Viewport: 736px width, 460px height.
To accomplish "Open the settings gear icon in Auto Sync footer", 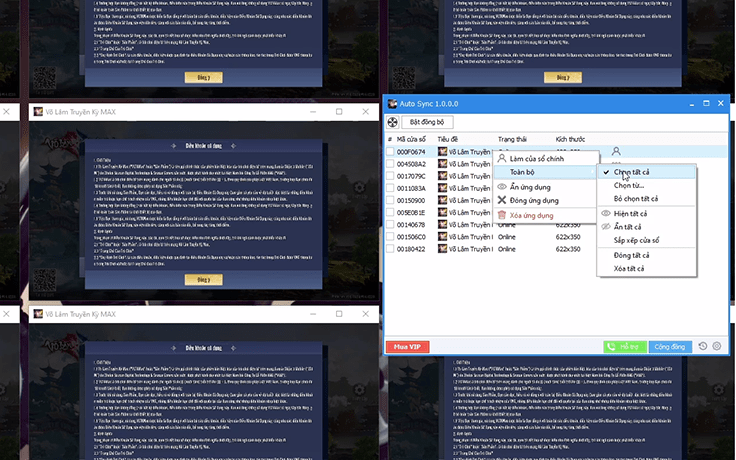I will coord(717,346).
